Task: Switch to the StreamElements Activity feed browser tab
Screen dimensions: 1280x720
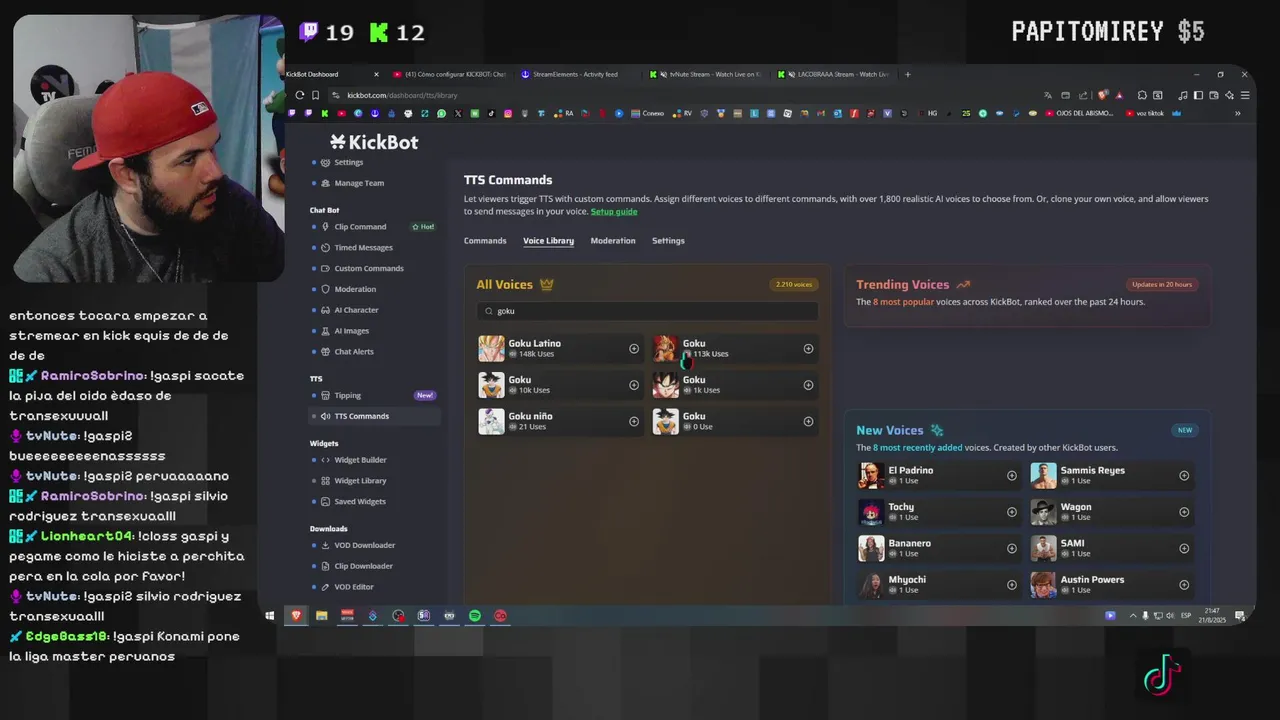Action: tap(575, 74)
